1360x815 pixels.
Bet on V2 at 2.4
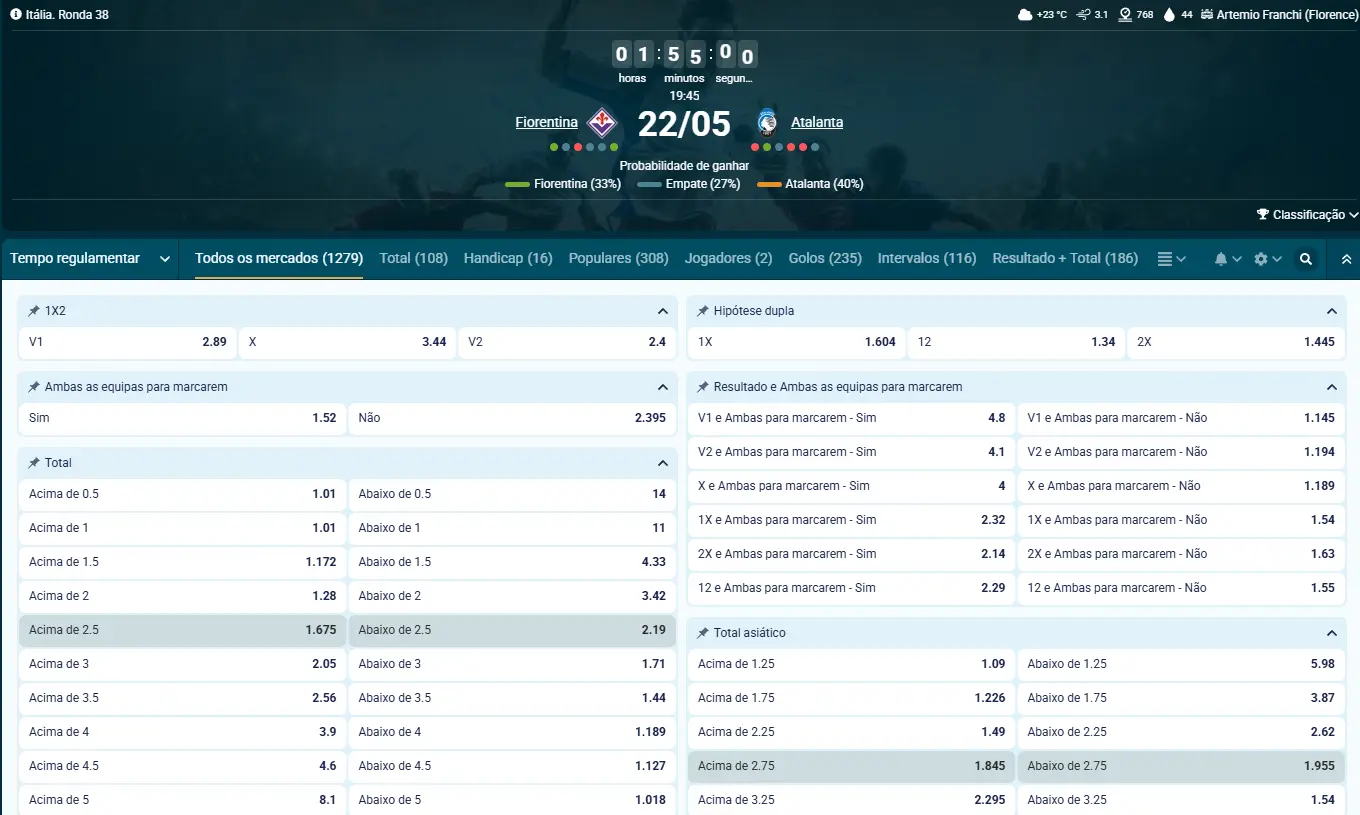tap(567, 342)
